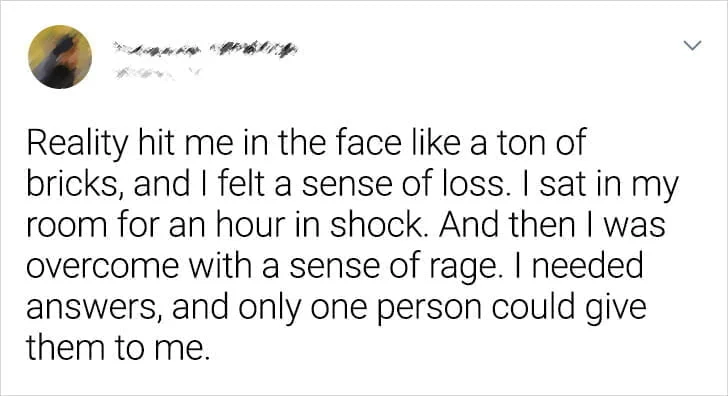
Task: Open the tweet options chevron menu
Action: coord(692,45)
